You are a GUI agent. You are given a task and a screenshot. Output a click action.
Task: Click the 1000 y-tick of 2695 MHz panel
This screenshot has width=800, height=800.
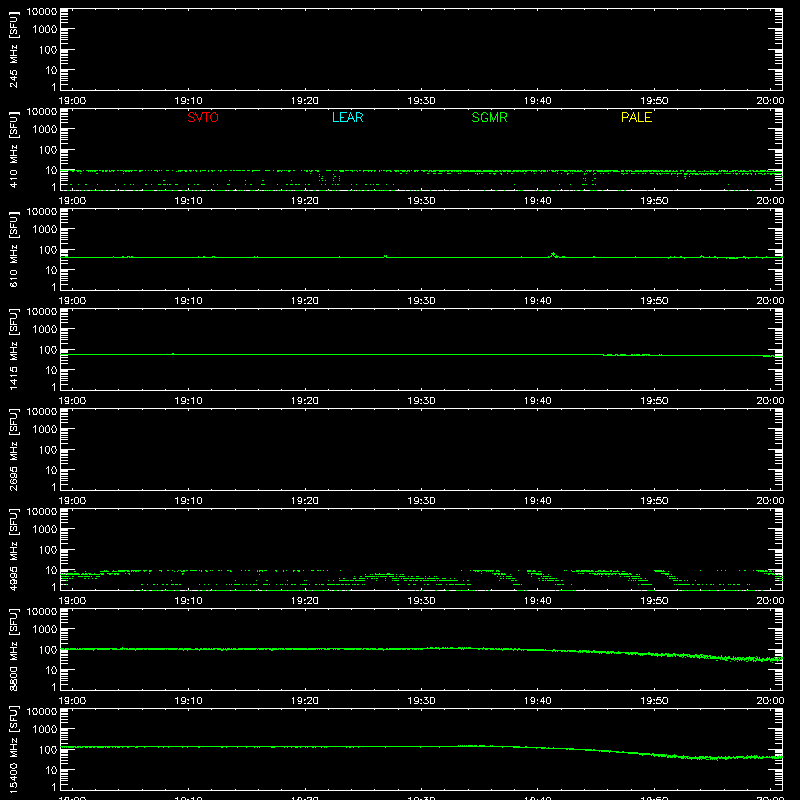[45, 430]
